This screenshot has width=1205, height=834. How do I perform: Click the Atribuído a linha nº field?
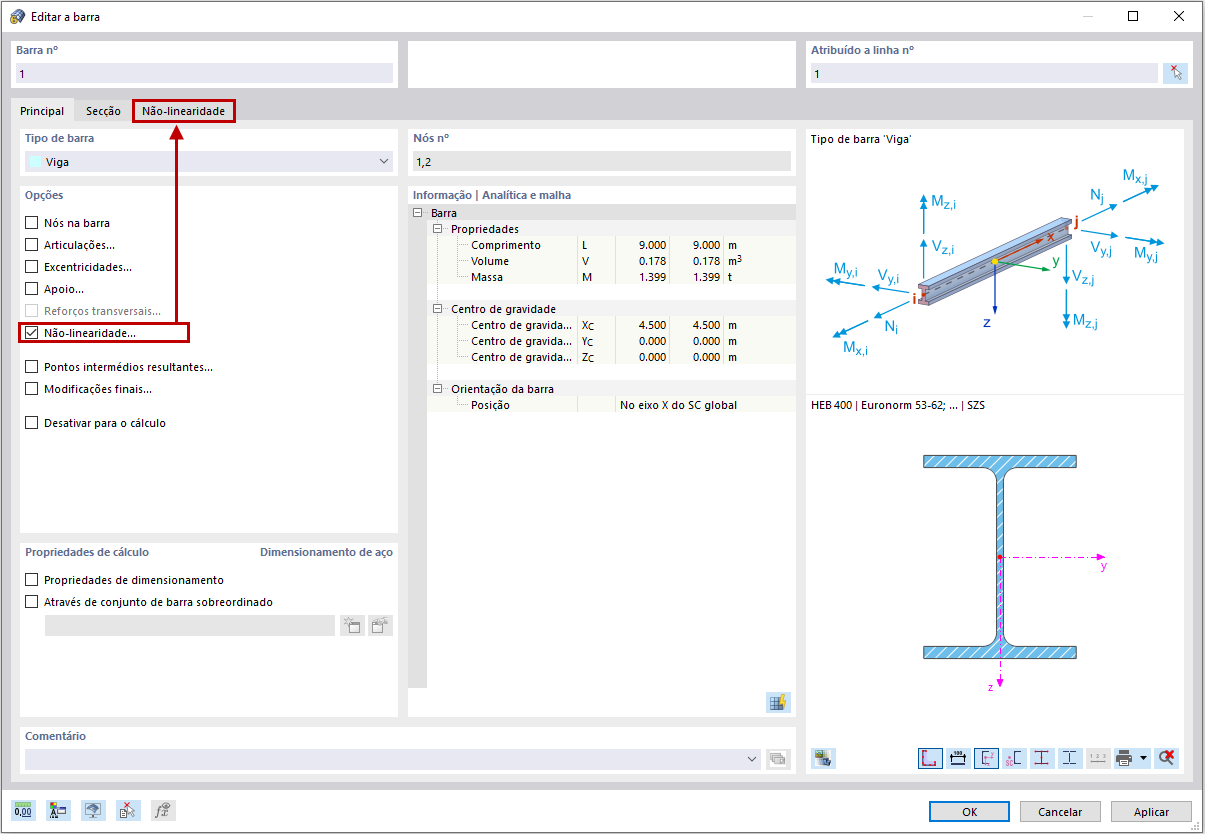click(984, 73)
